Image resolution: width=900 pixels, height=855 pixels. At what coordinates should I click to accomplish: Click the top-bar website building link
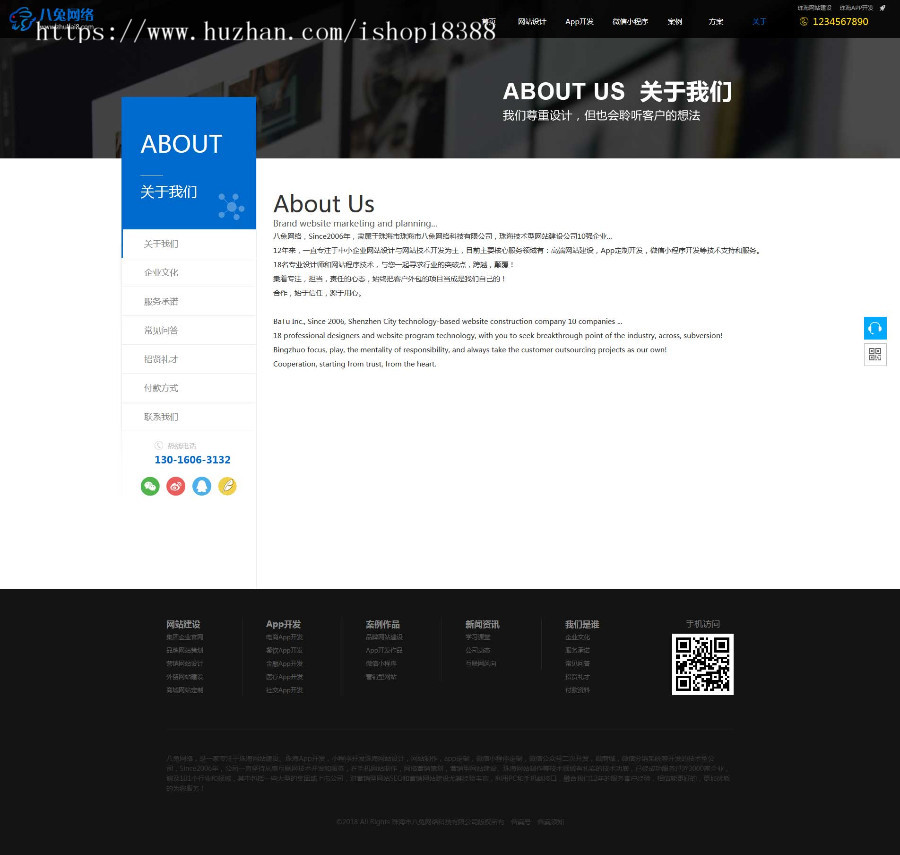click(814, 8)
